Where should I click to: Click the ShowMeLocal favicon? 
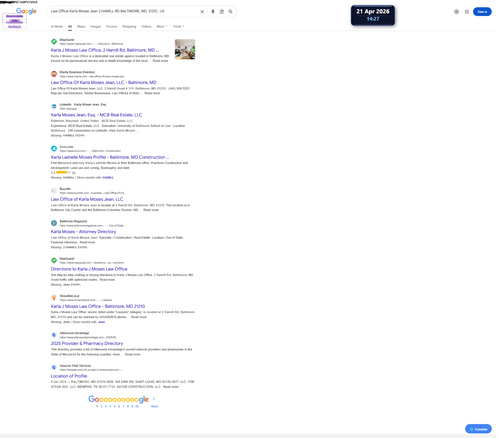pos(54,298)
